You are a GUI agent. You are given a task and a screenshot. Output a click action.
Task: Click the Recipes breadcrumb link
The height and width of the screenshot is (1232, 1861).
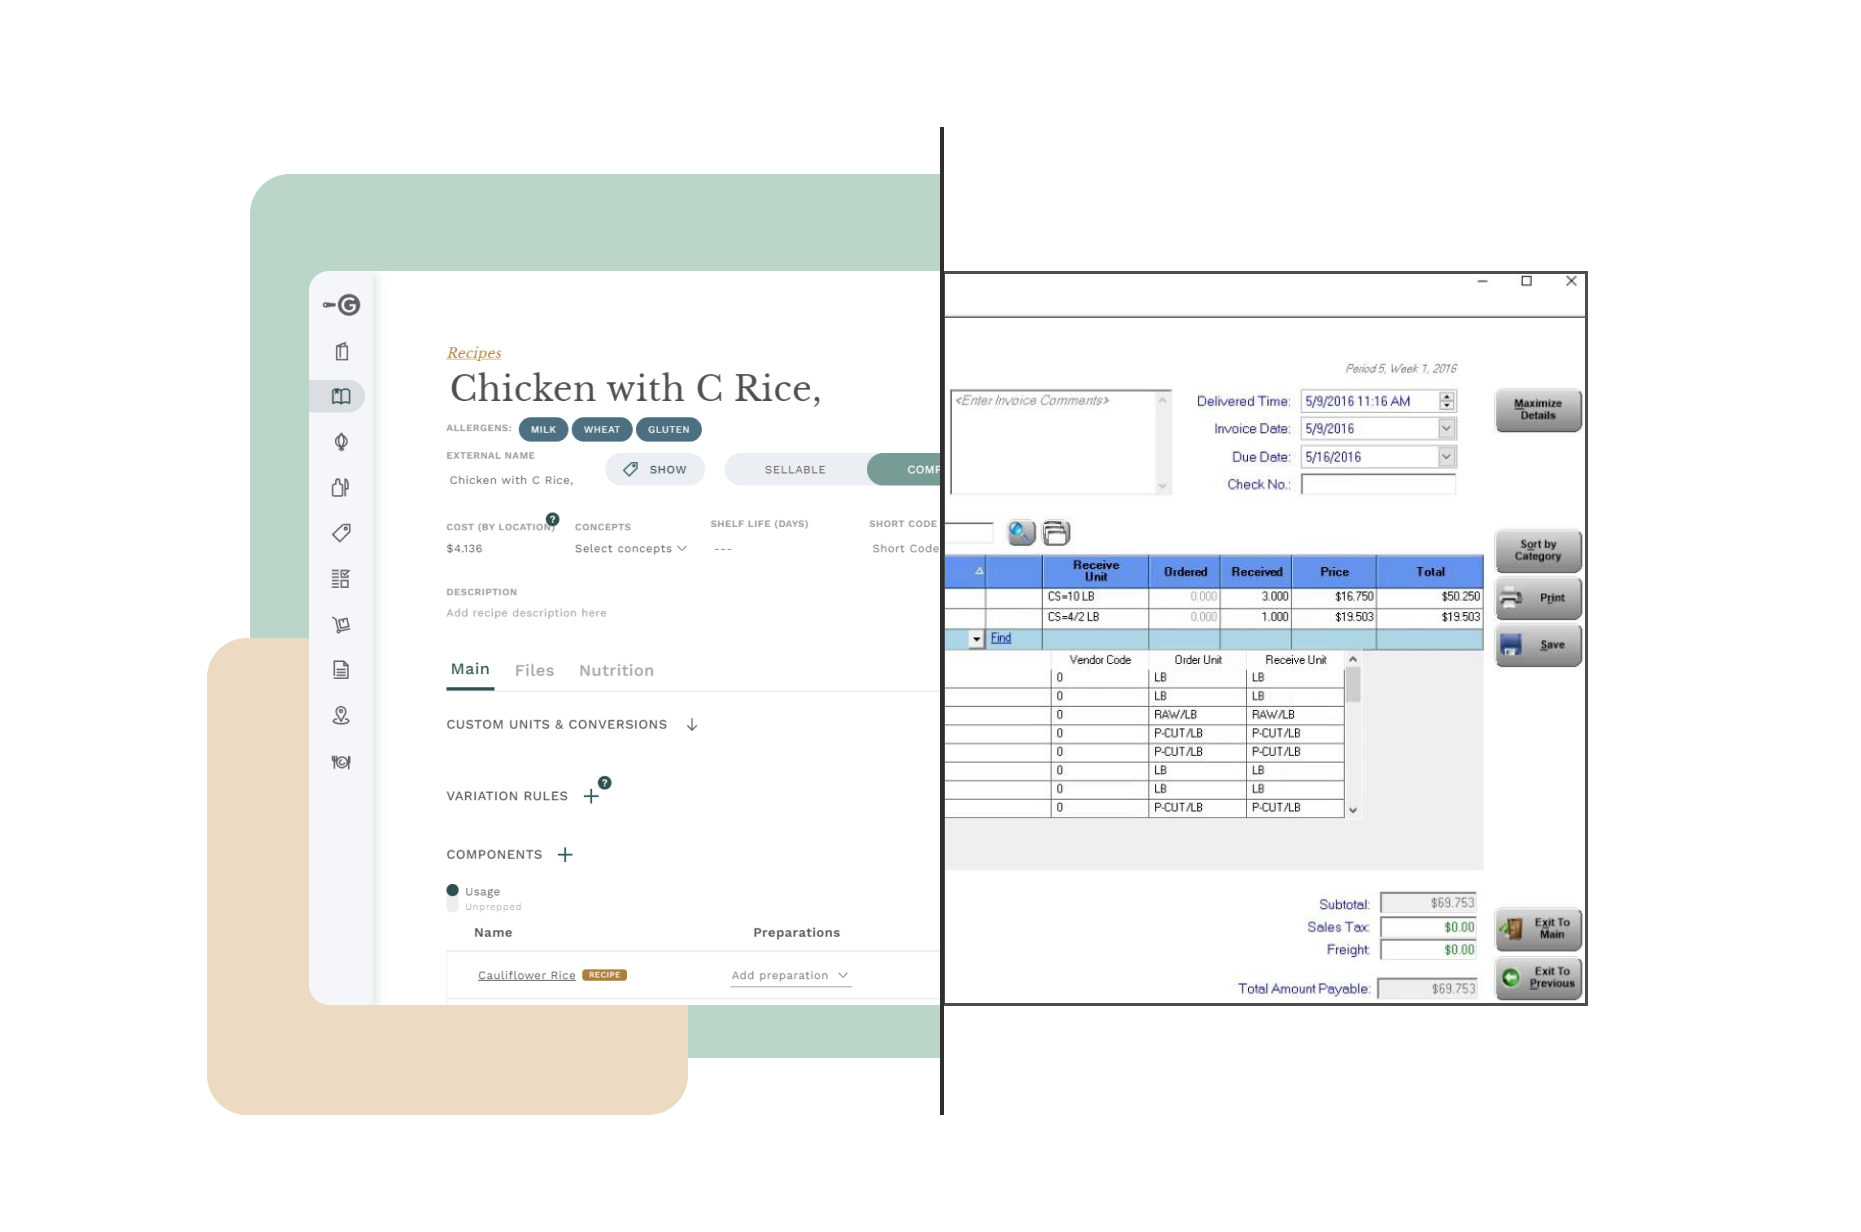(x=474, y=353)
